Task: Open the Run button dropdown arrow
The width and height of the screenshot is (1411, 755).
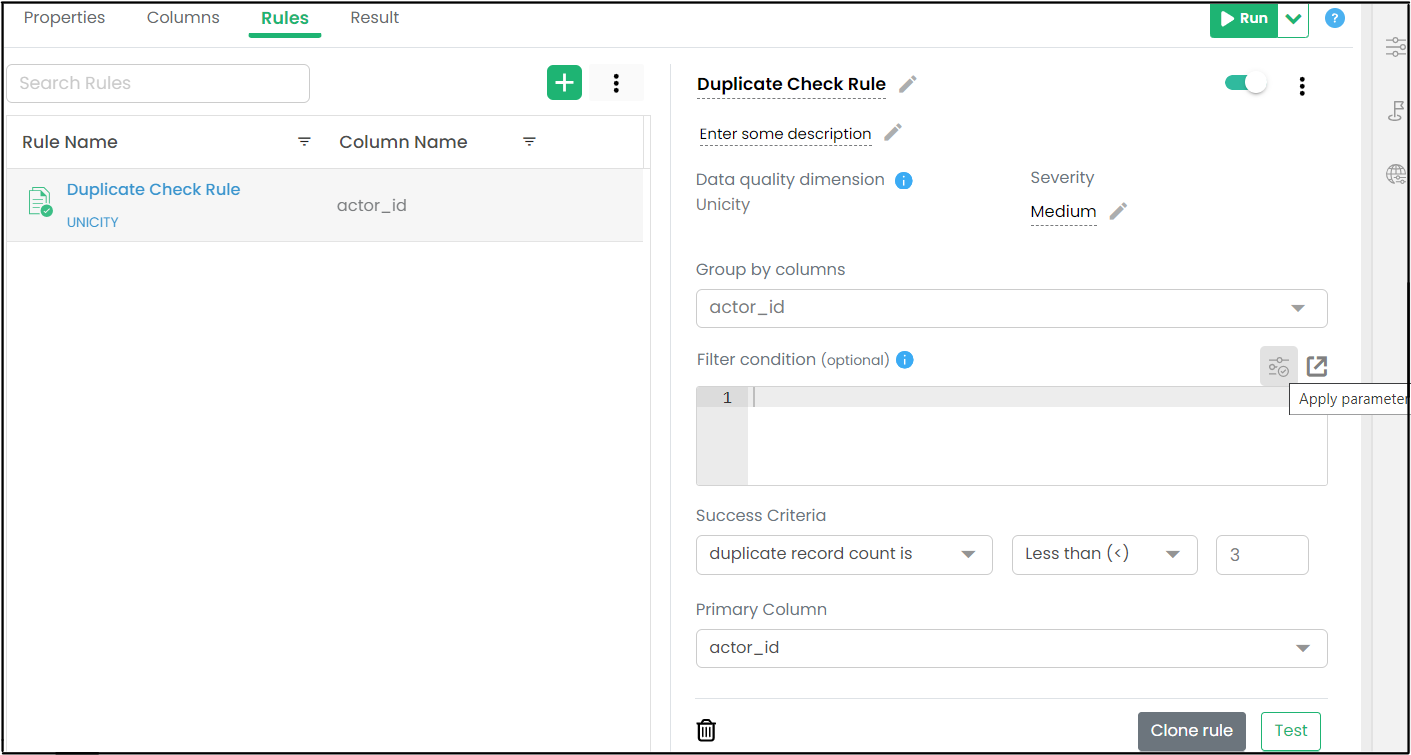Action: pyautogui.click(x=1294, y=19)
